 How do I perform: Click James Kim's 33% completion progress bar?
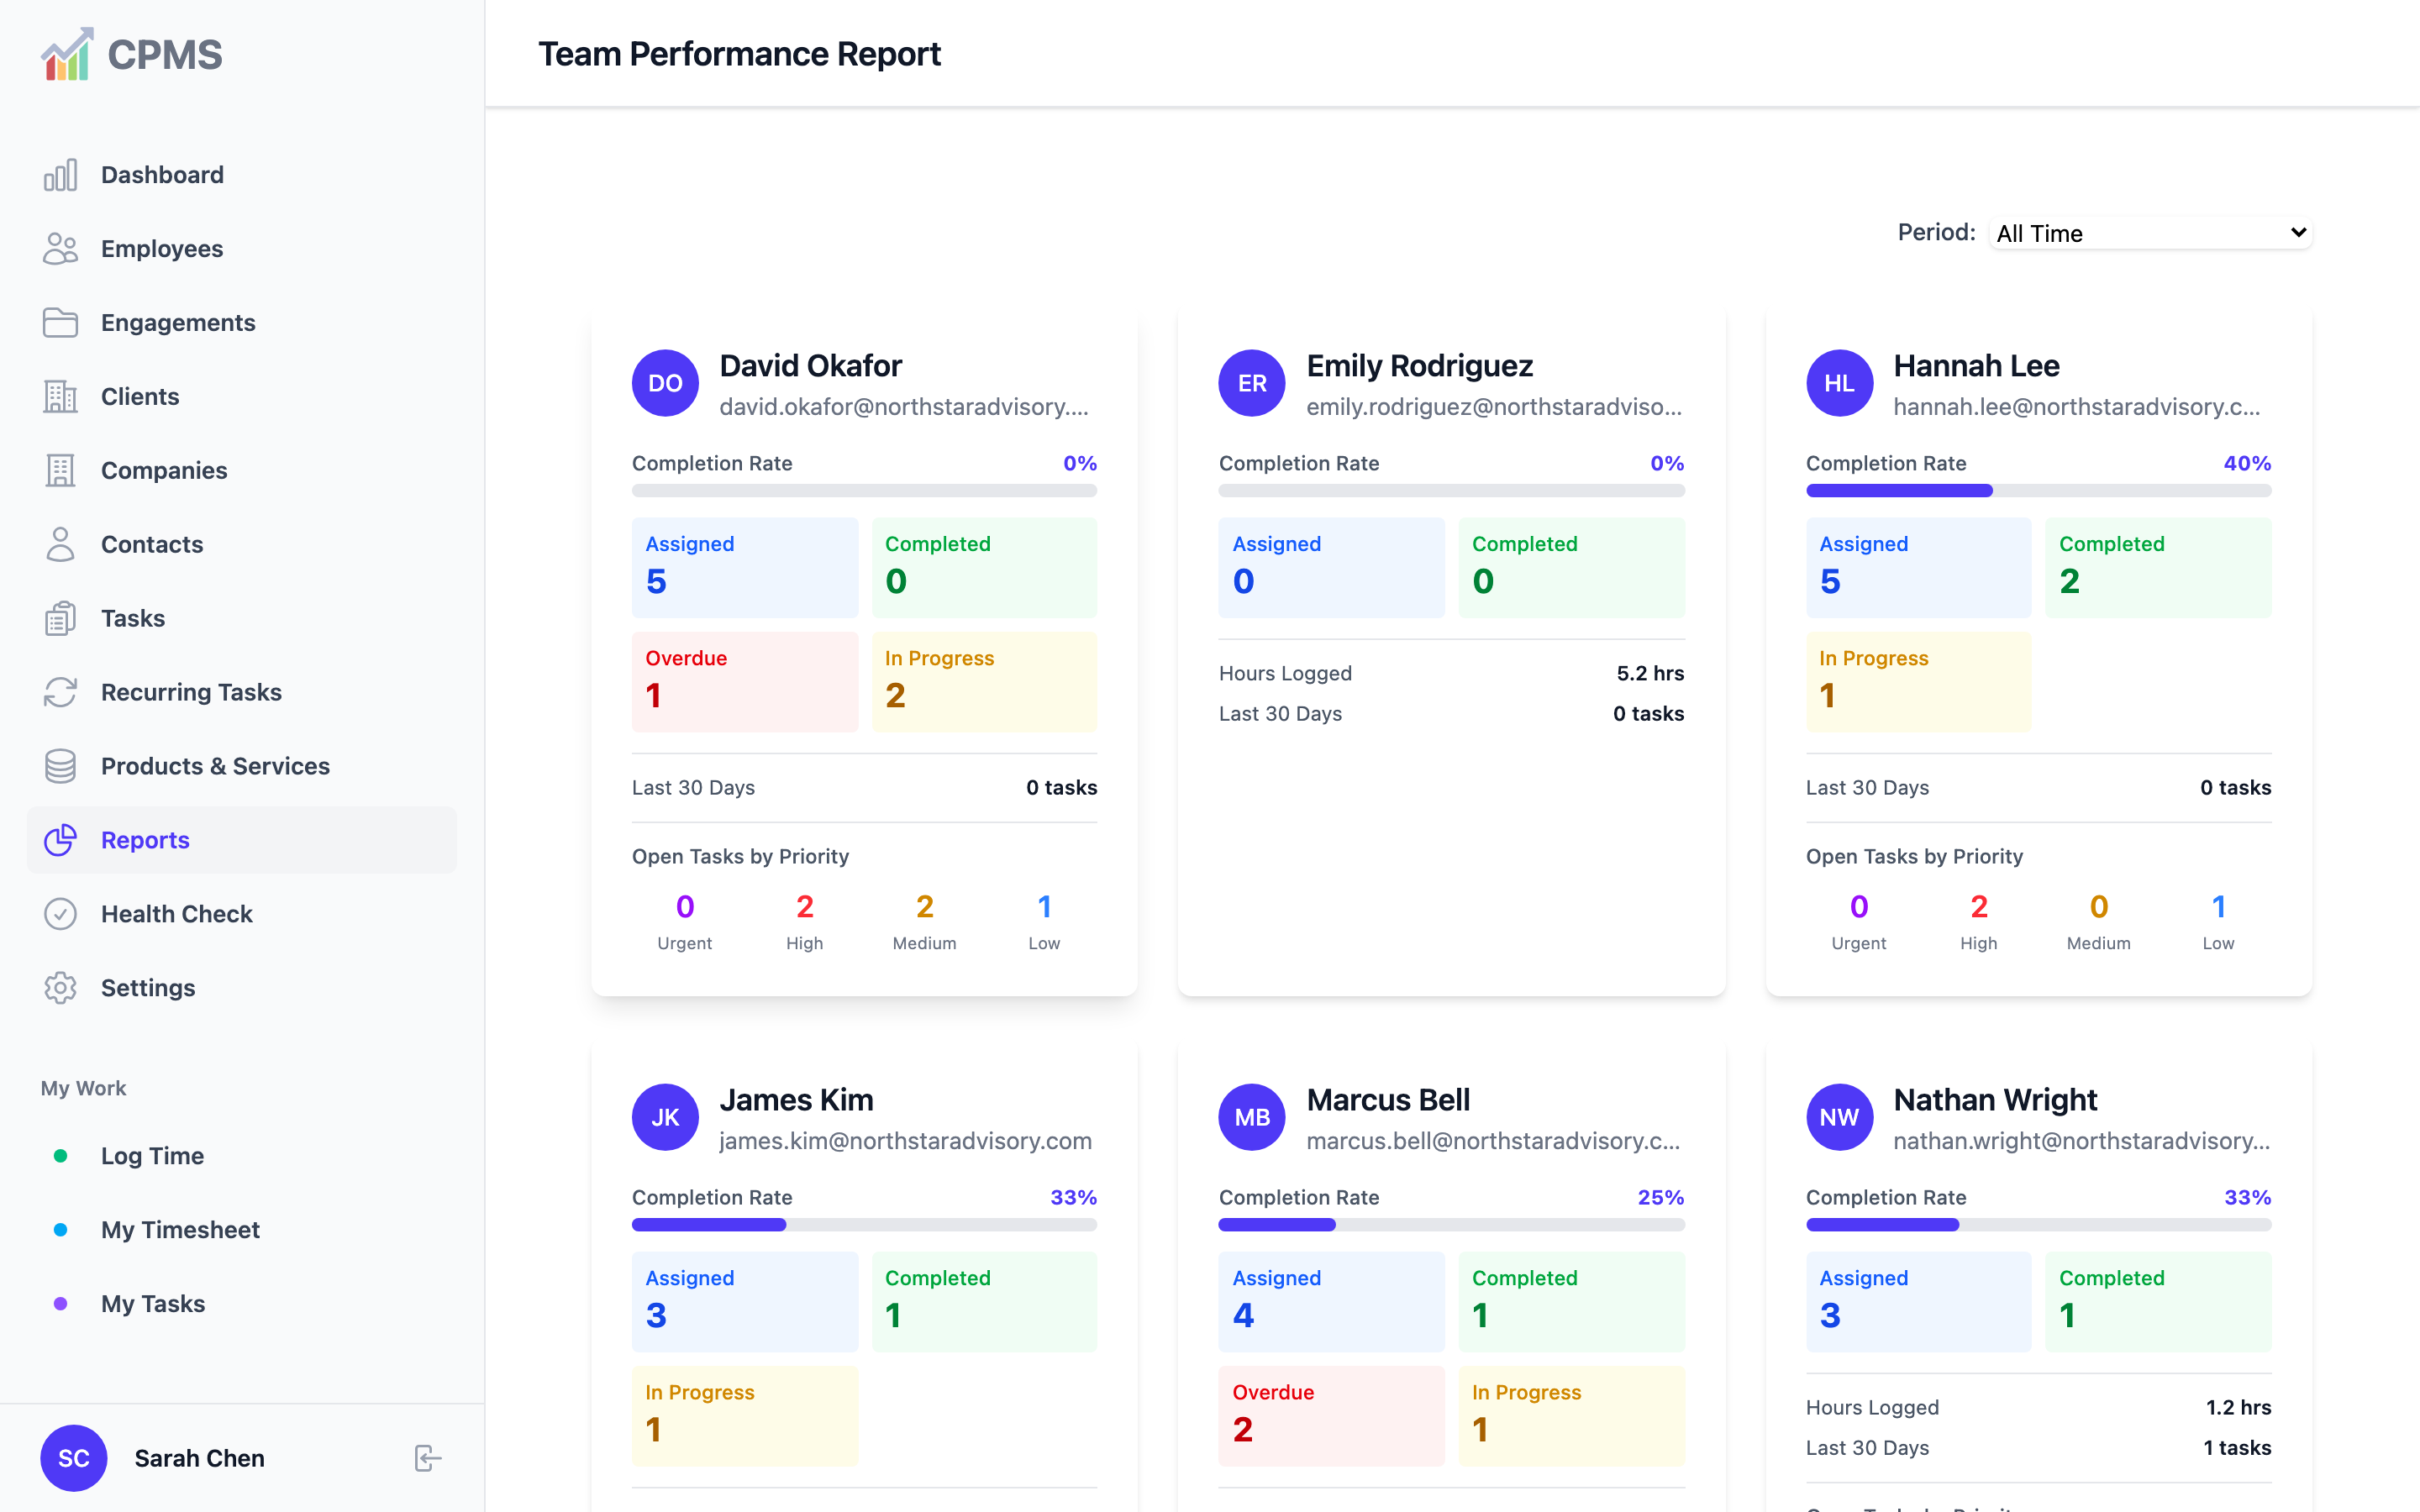click(x=864, y=1225)
